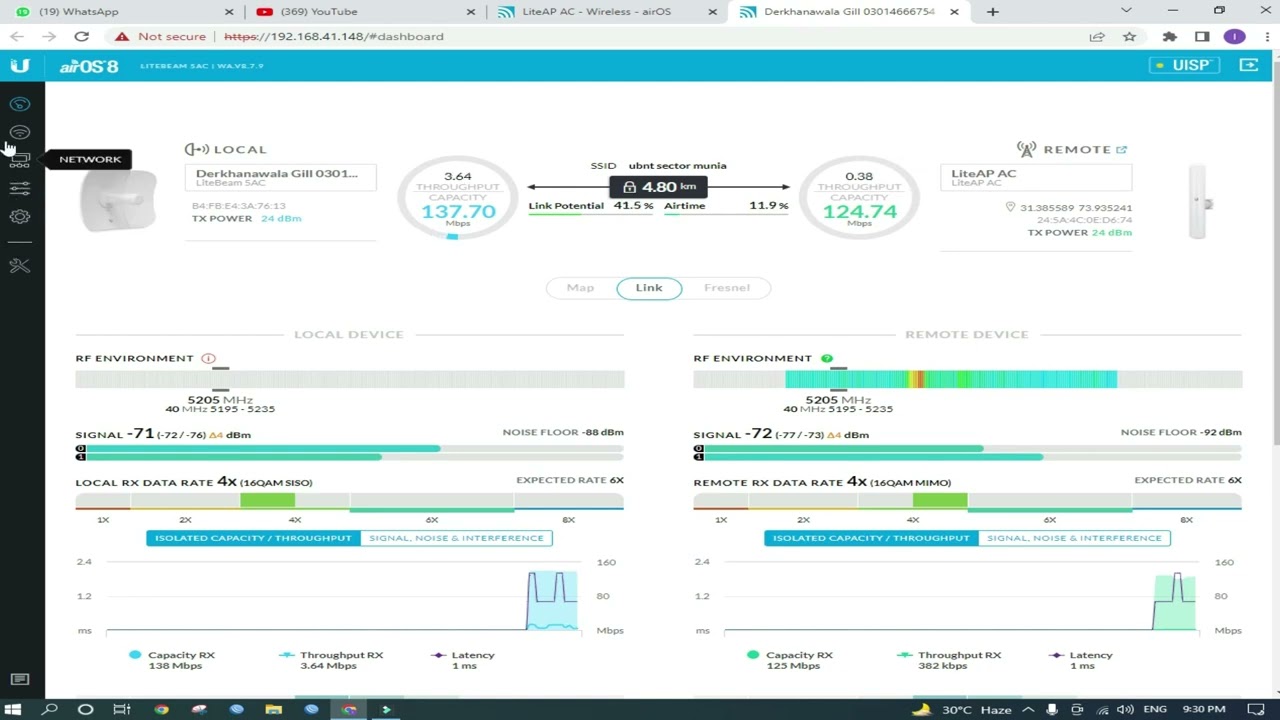
Task: Open the browser side panel icon
Action: pos(1202,36)
